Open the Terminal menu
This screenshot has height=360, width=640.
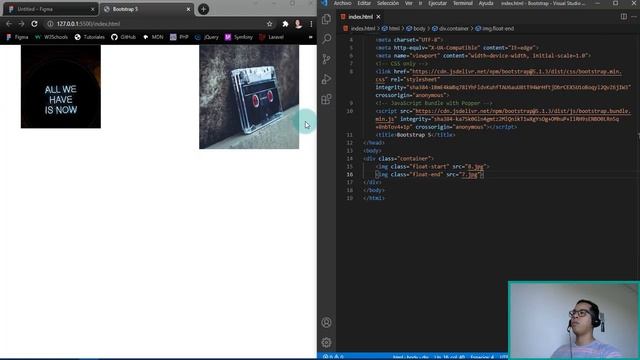tap(463, 3)
